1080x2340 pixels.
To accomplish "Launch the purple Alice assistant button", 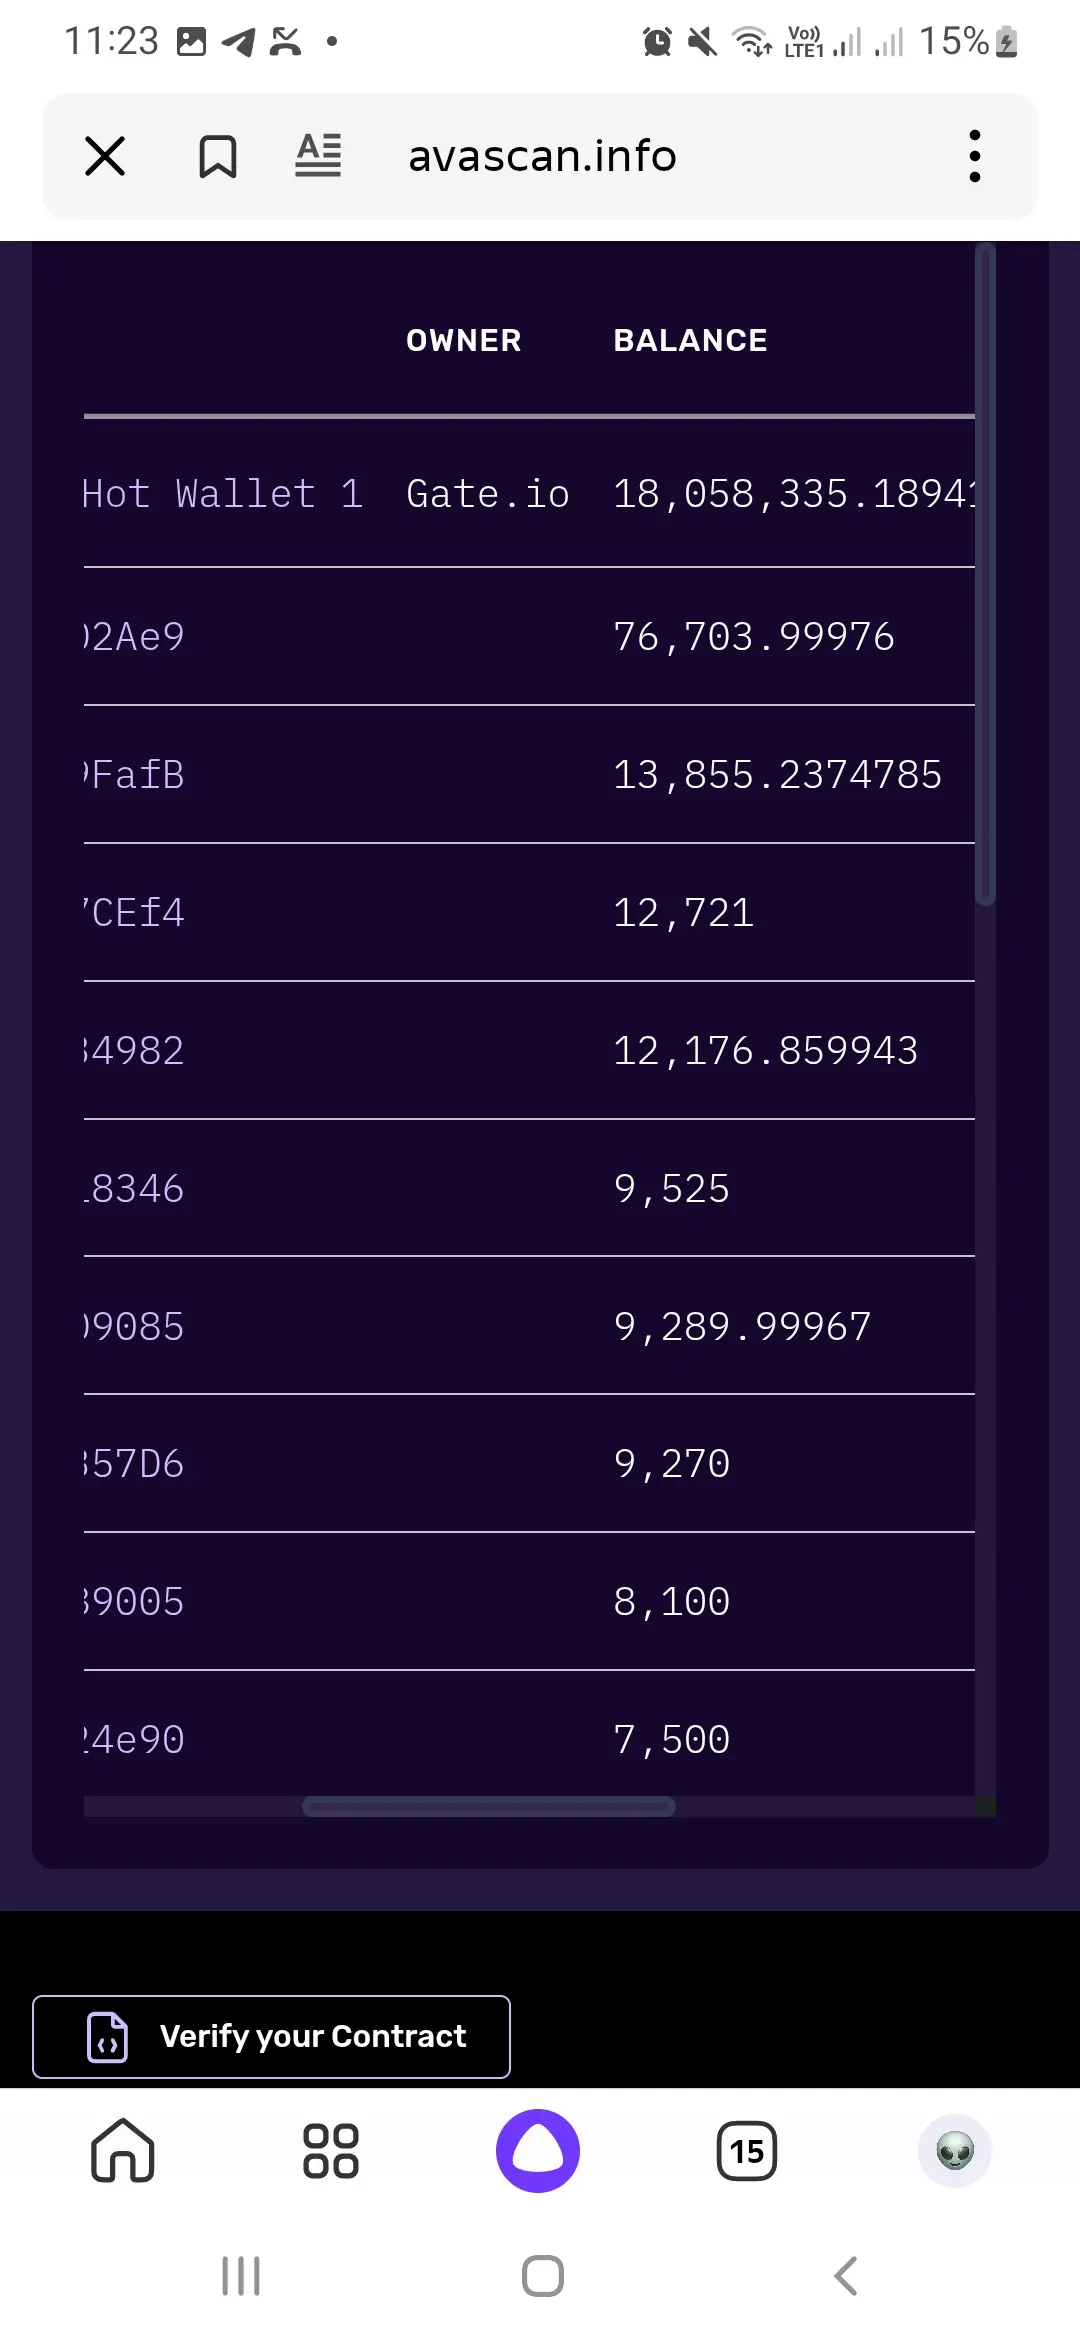I will (538, 2151).
